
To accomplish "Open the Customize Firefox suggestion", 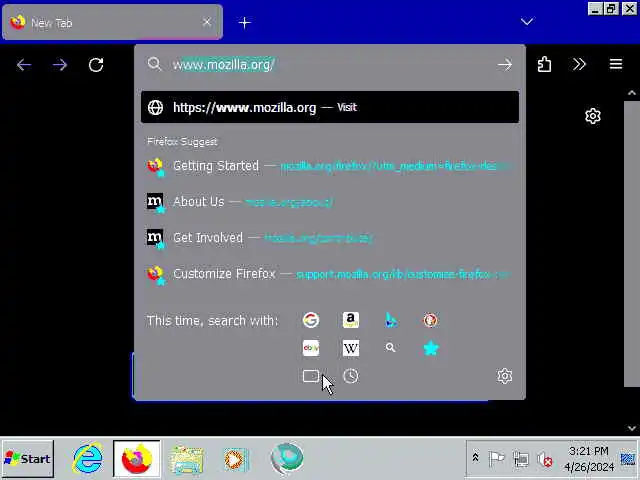I will 330,274.
